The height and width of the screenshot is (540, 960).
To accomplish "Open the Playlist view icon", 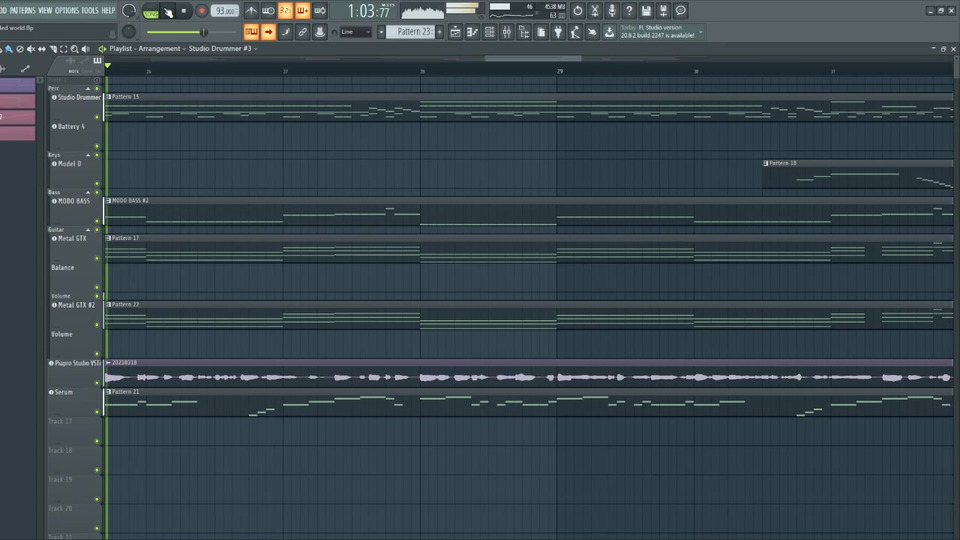I will click(x=455, y=32).
